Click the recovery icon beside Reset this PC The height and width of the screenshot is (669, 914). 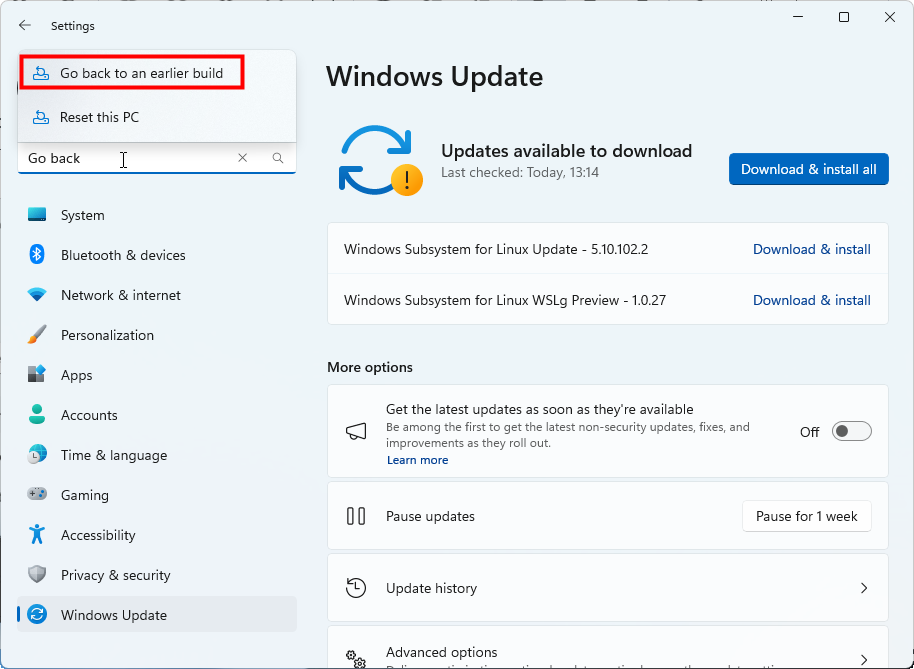click(40, 117)
